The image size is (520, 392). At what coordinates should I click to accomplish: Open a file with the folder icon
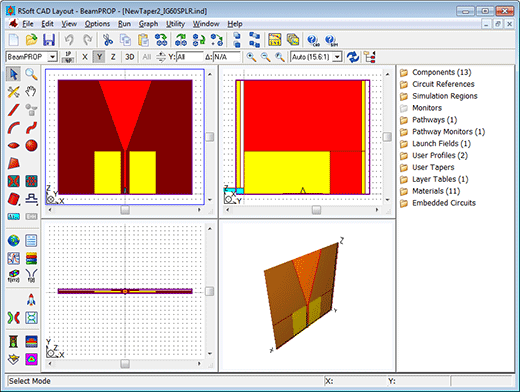(31, 40)
